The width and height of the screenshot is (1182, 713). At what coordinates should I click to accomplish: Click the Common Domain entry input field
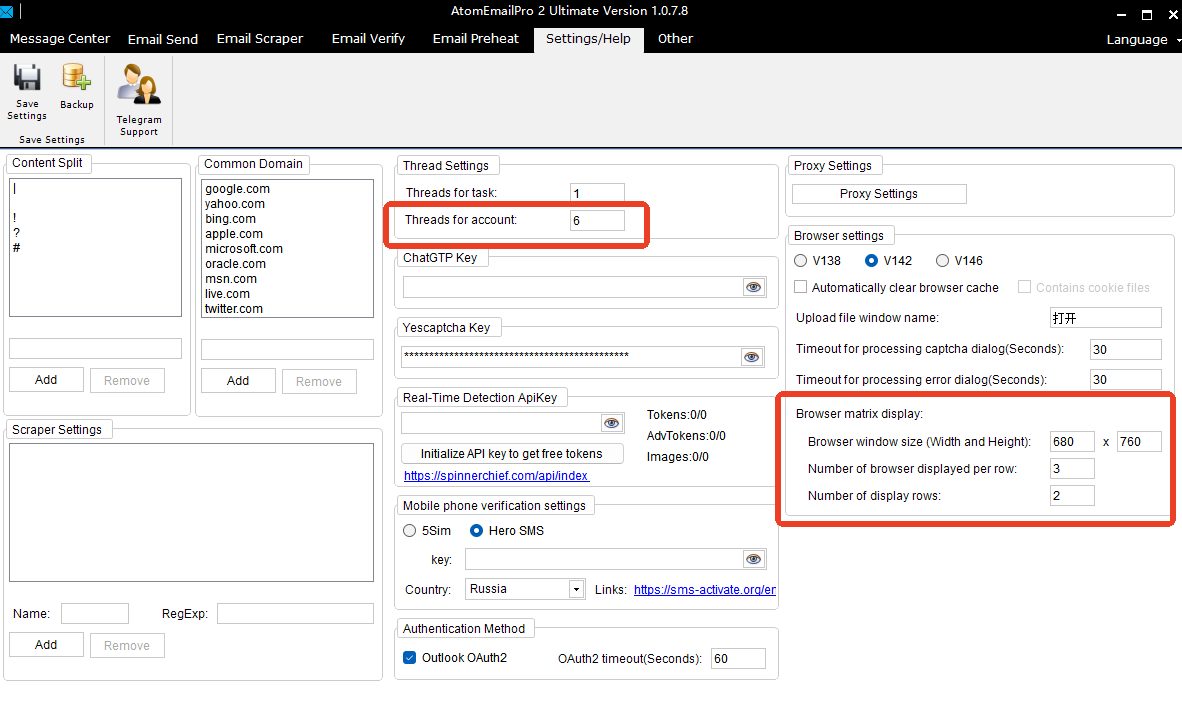(287, 349)
